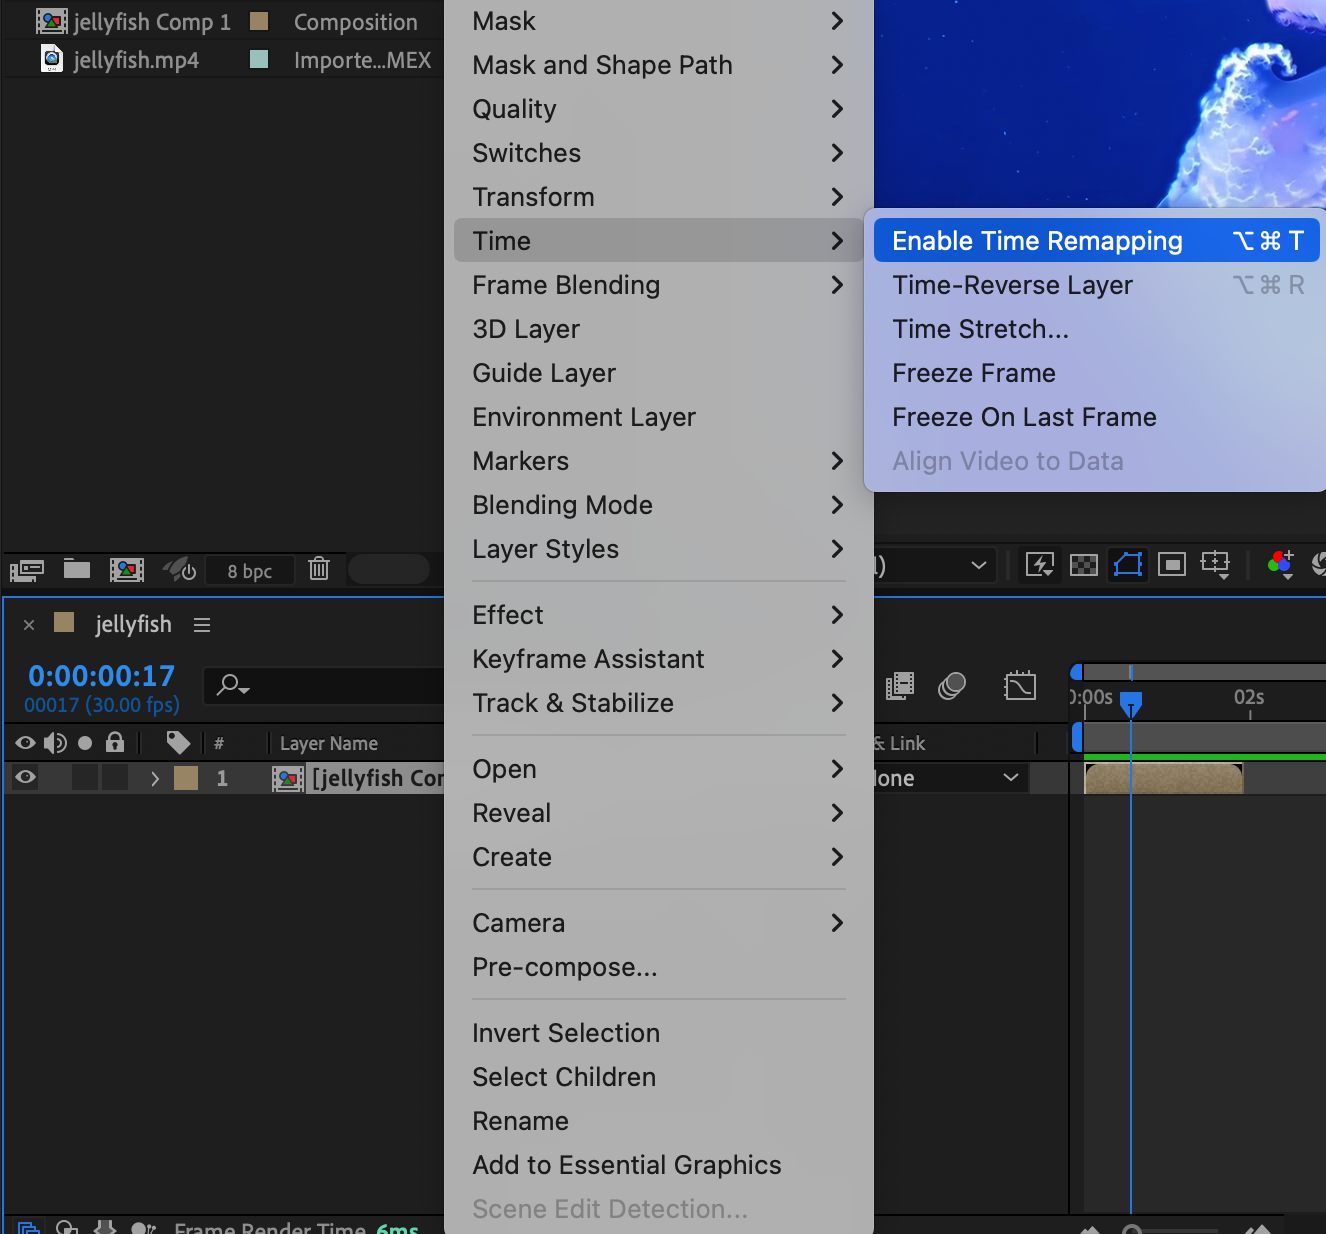Click the 8 bpc color depth button
This screenshot has height=1234, width=1326.
point(250,571)
